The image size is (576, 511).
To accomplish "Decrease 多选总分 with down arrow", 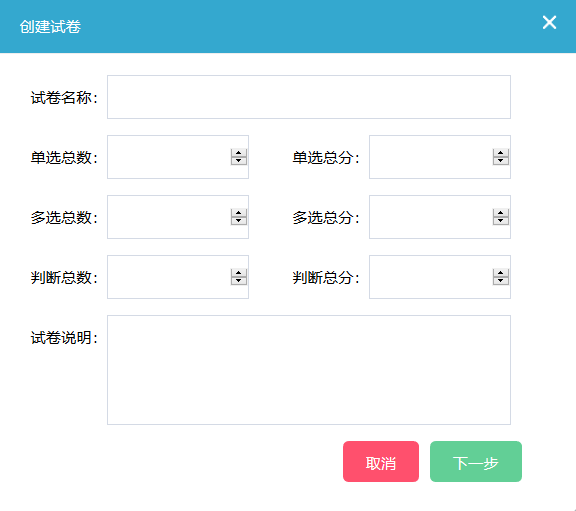I will (x=500, y=221).
